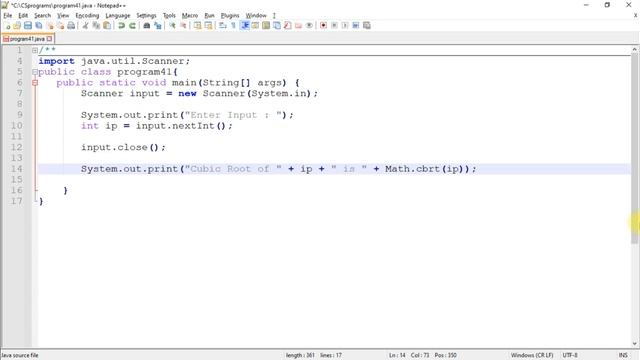Click line number 10 in margin
This screenshot has height=360, width=640.
tap(17, 126)
